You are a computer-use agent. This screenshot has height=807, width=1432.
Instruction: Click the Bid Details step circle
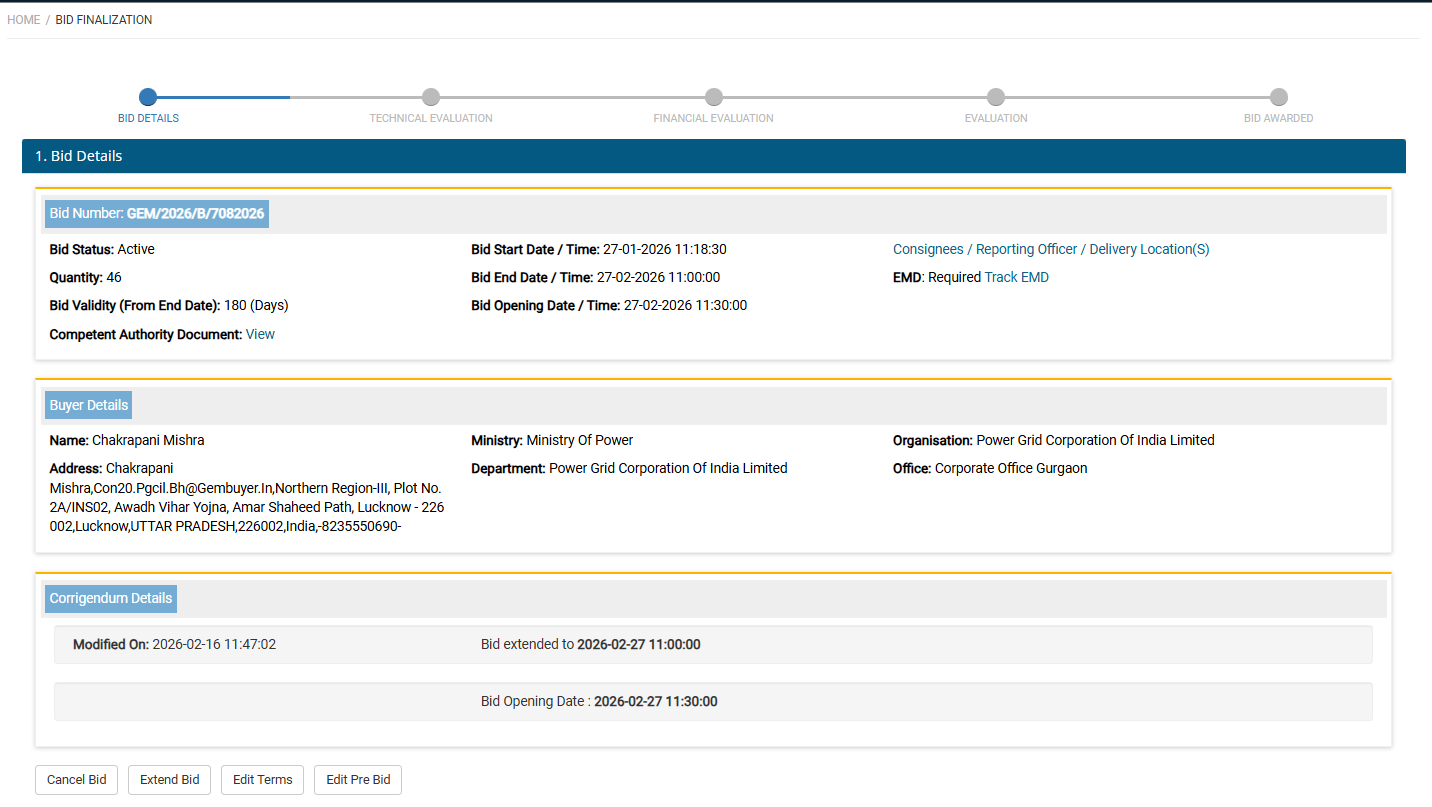pos(148,97)
